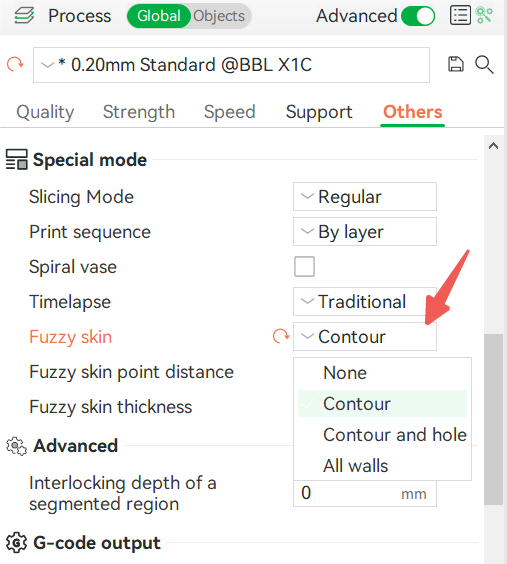This screenshot has height=564, width=507.
Task: Toggle the Advanced mode switch
Action: tap(418, 16)
